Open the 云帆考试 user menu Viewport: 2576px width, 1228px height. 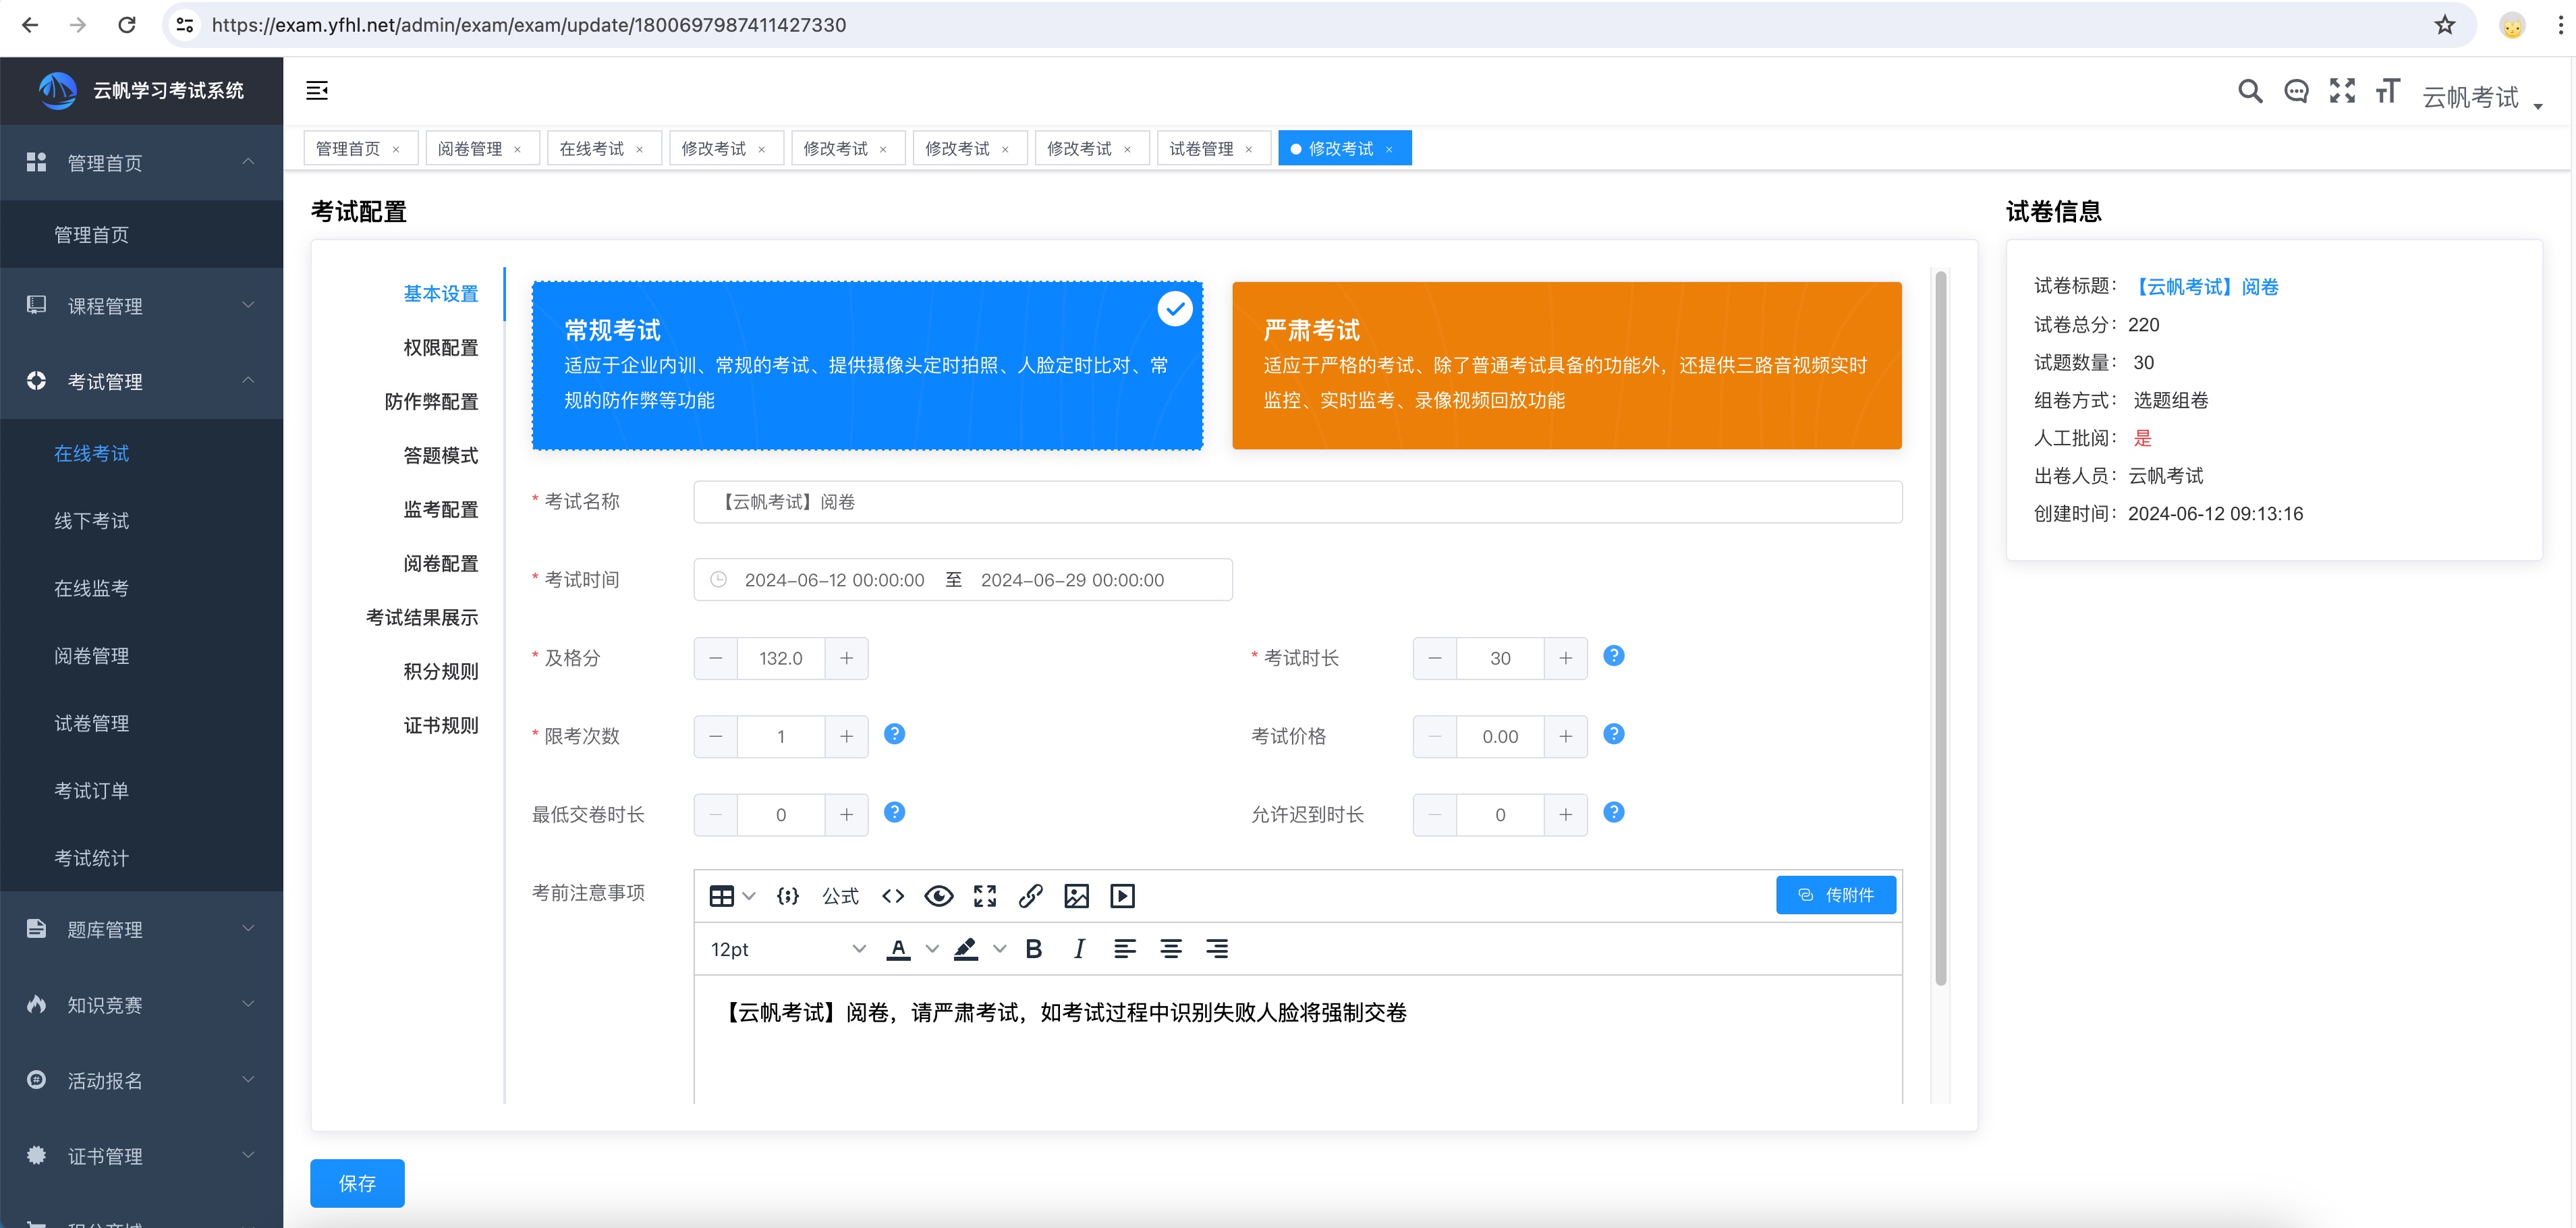click(x=2482, y=97)
